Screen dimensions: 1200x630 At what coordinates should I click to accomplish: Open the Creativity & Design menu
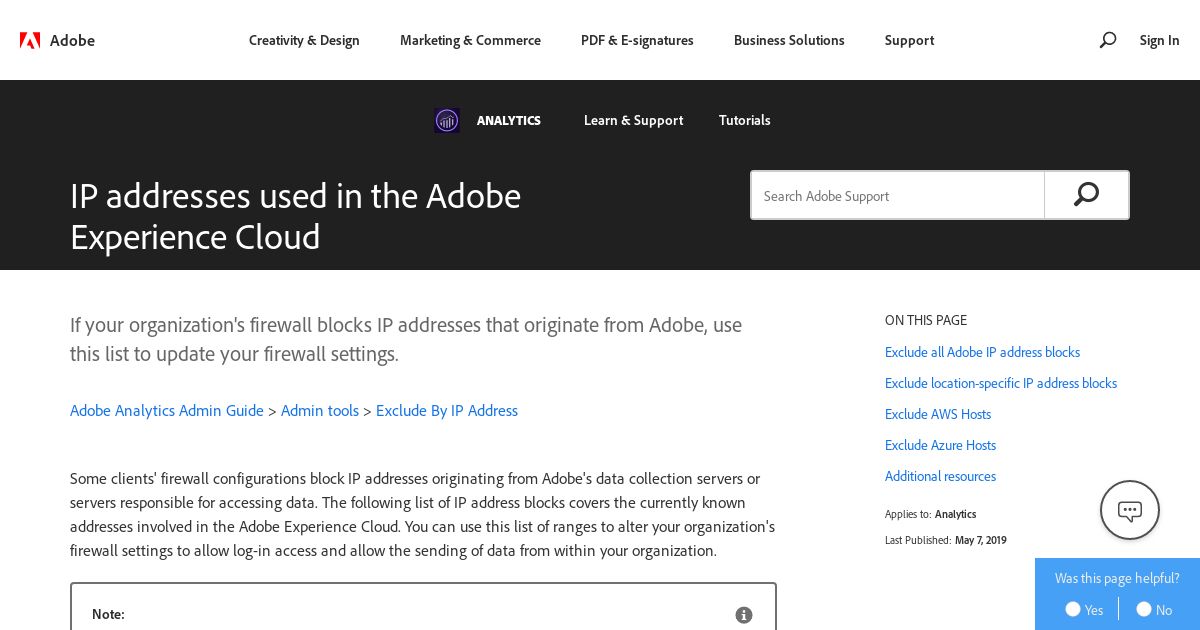[304, 40]
